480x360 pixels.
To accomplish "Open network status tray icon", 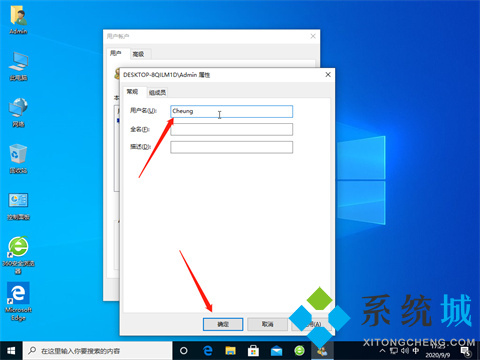I will pos(394,351).
